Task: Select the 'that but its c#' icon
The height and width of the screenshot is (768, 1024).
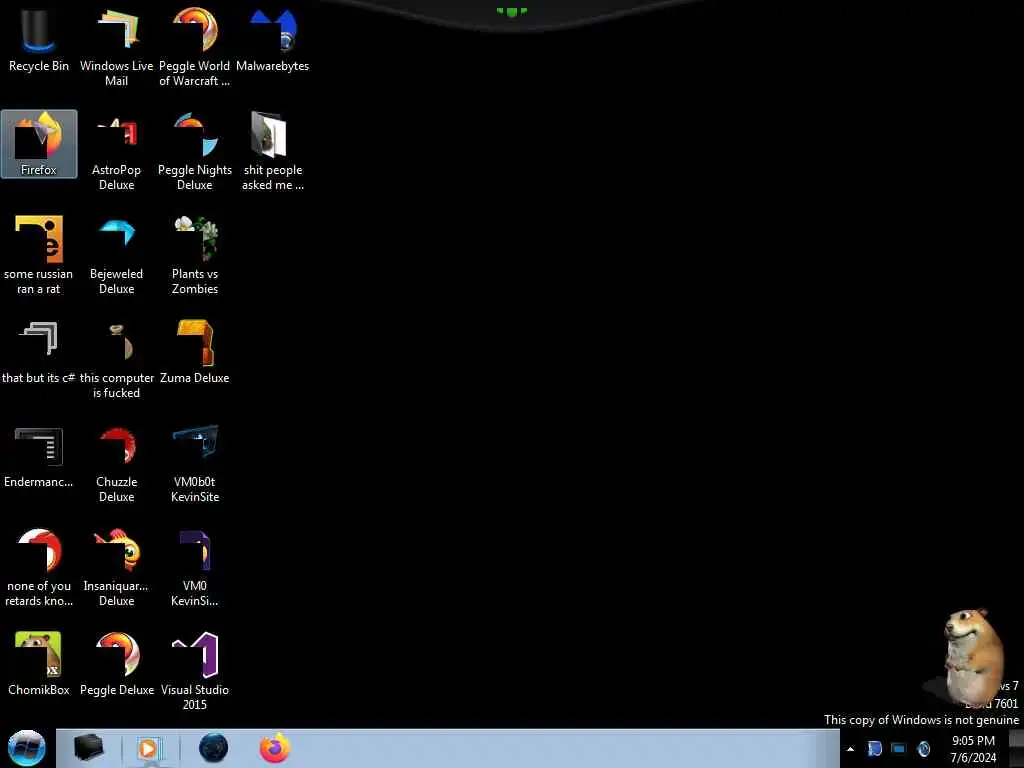Action: pos(39,353)
